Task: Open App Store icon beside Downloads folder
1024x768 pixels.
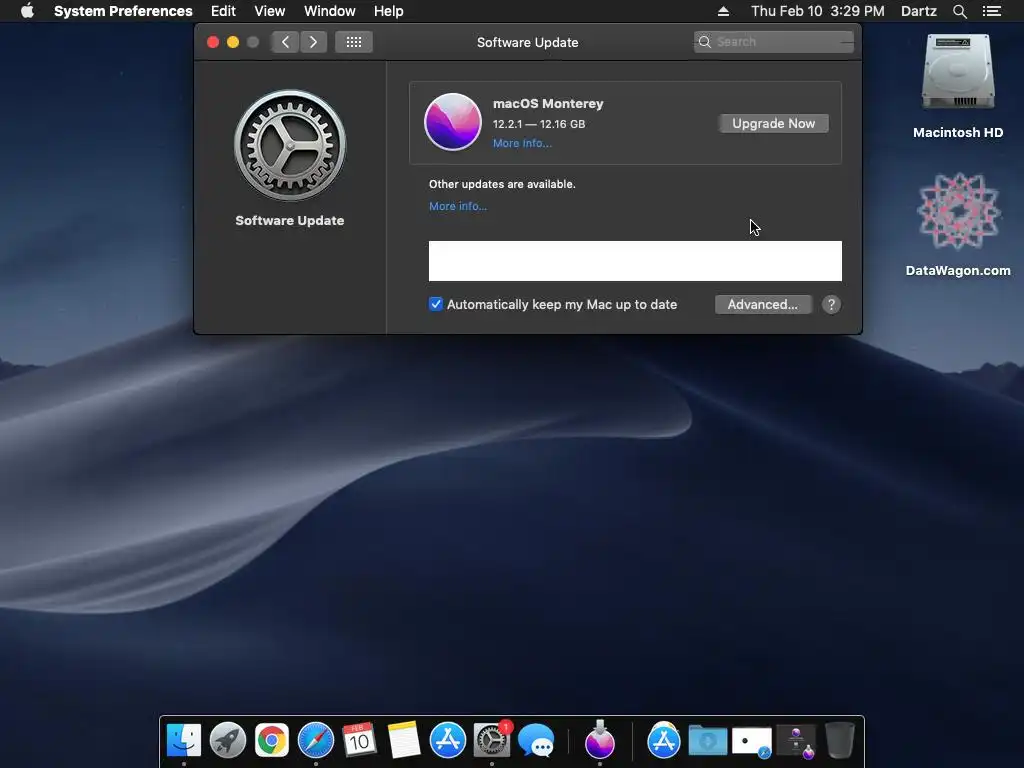Action: click(664, 740)
